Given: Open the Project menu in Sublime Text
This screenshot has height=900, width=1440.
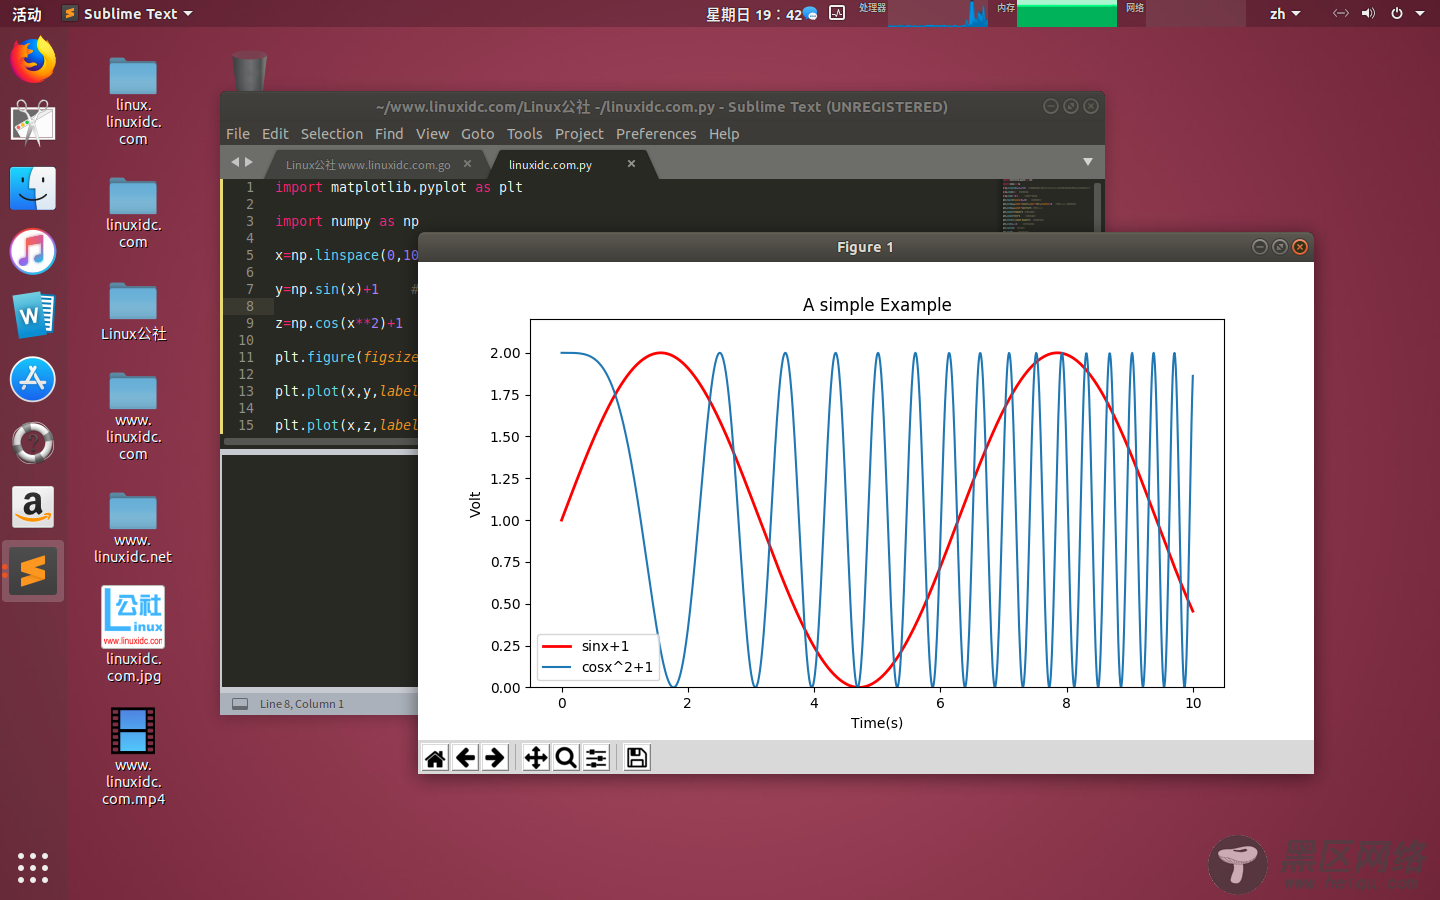Looking at the screenshot, I should coord(579,134).
